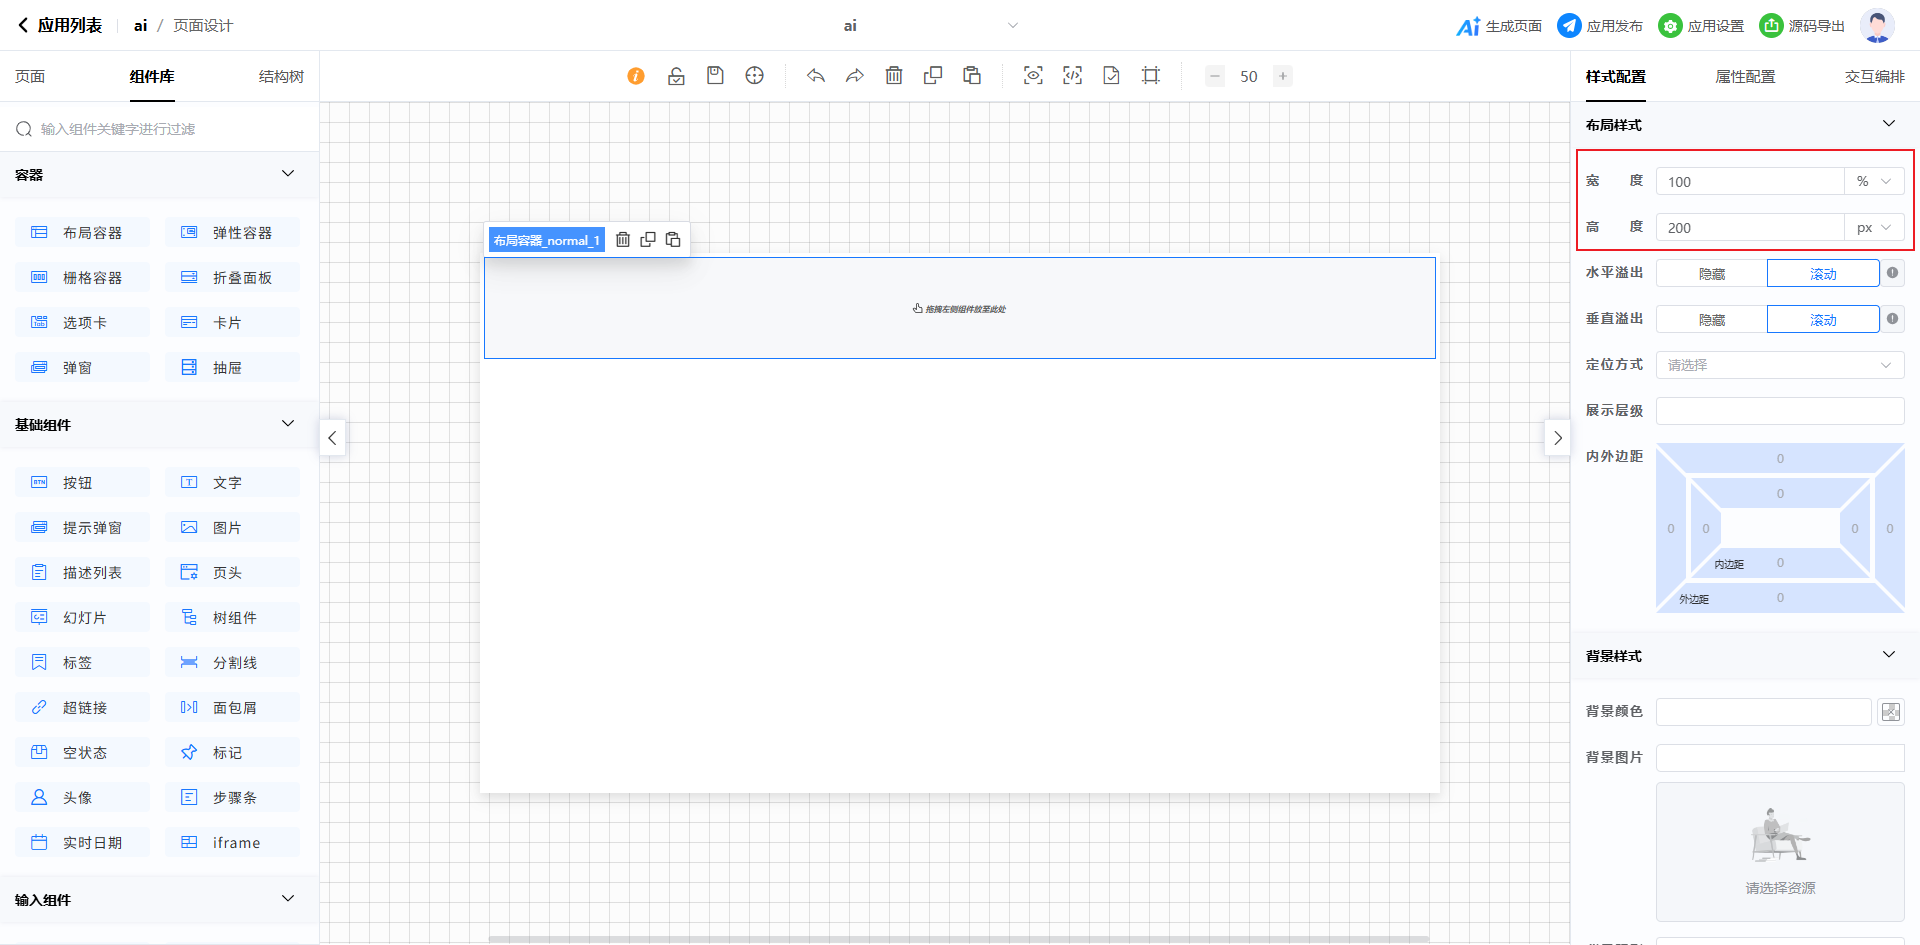Image resolution: width=1920 pixels, height=945 pixels.
Task: Click the unlock padlock icon
Action: 676,76
